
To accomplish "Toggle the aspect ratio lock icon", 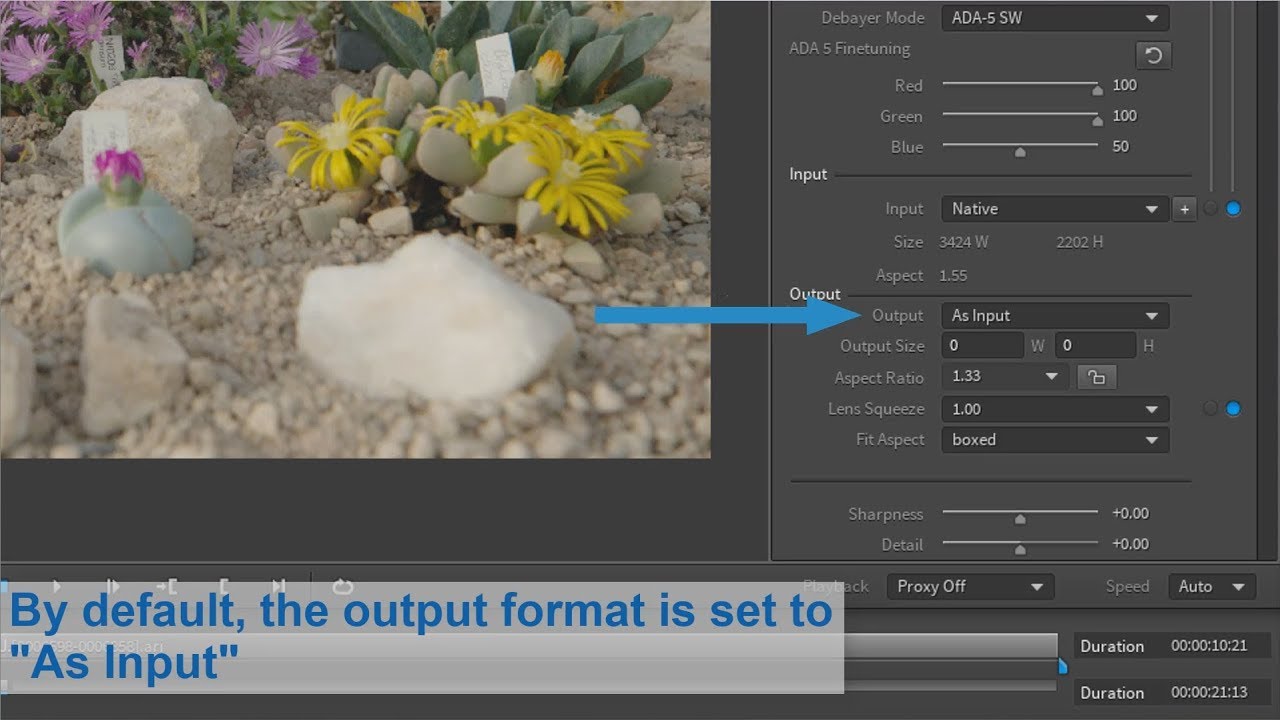I will click(x=1097, y=377).
